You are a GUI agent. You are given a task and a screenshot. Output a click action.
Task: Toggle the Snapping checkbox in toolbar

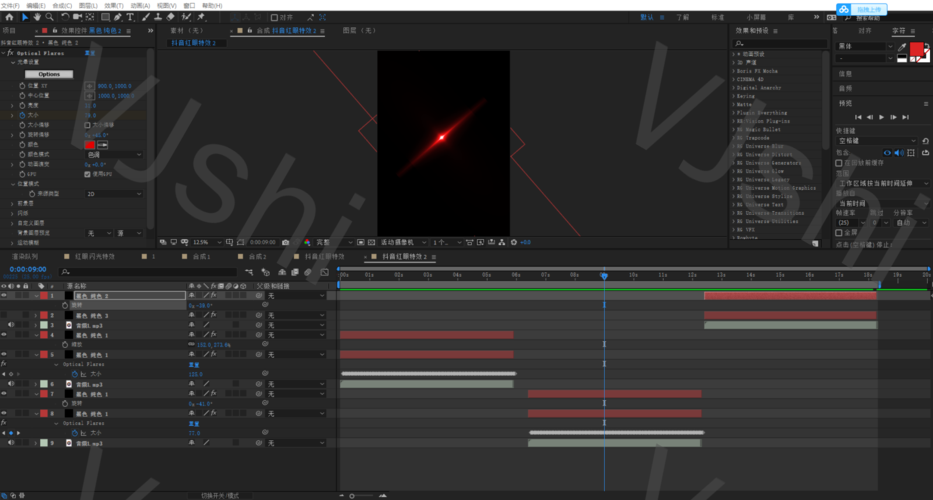pos(274,18)
